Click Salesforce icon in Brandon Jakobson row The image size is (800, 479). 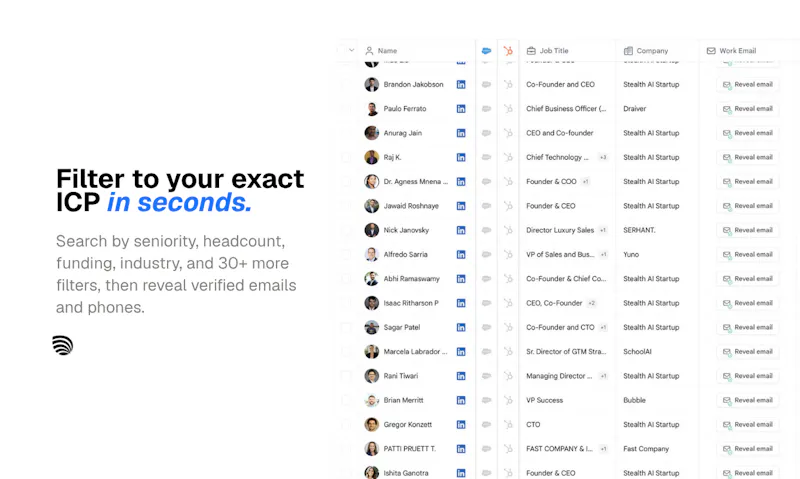pos(486,85)
